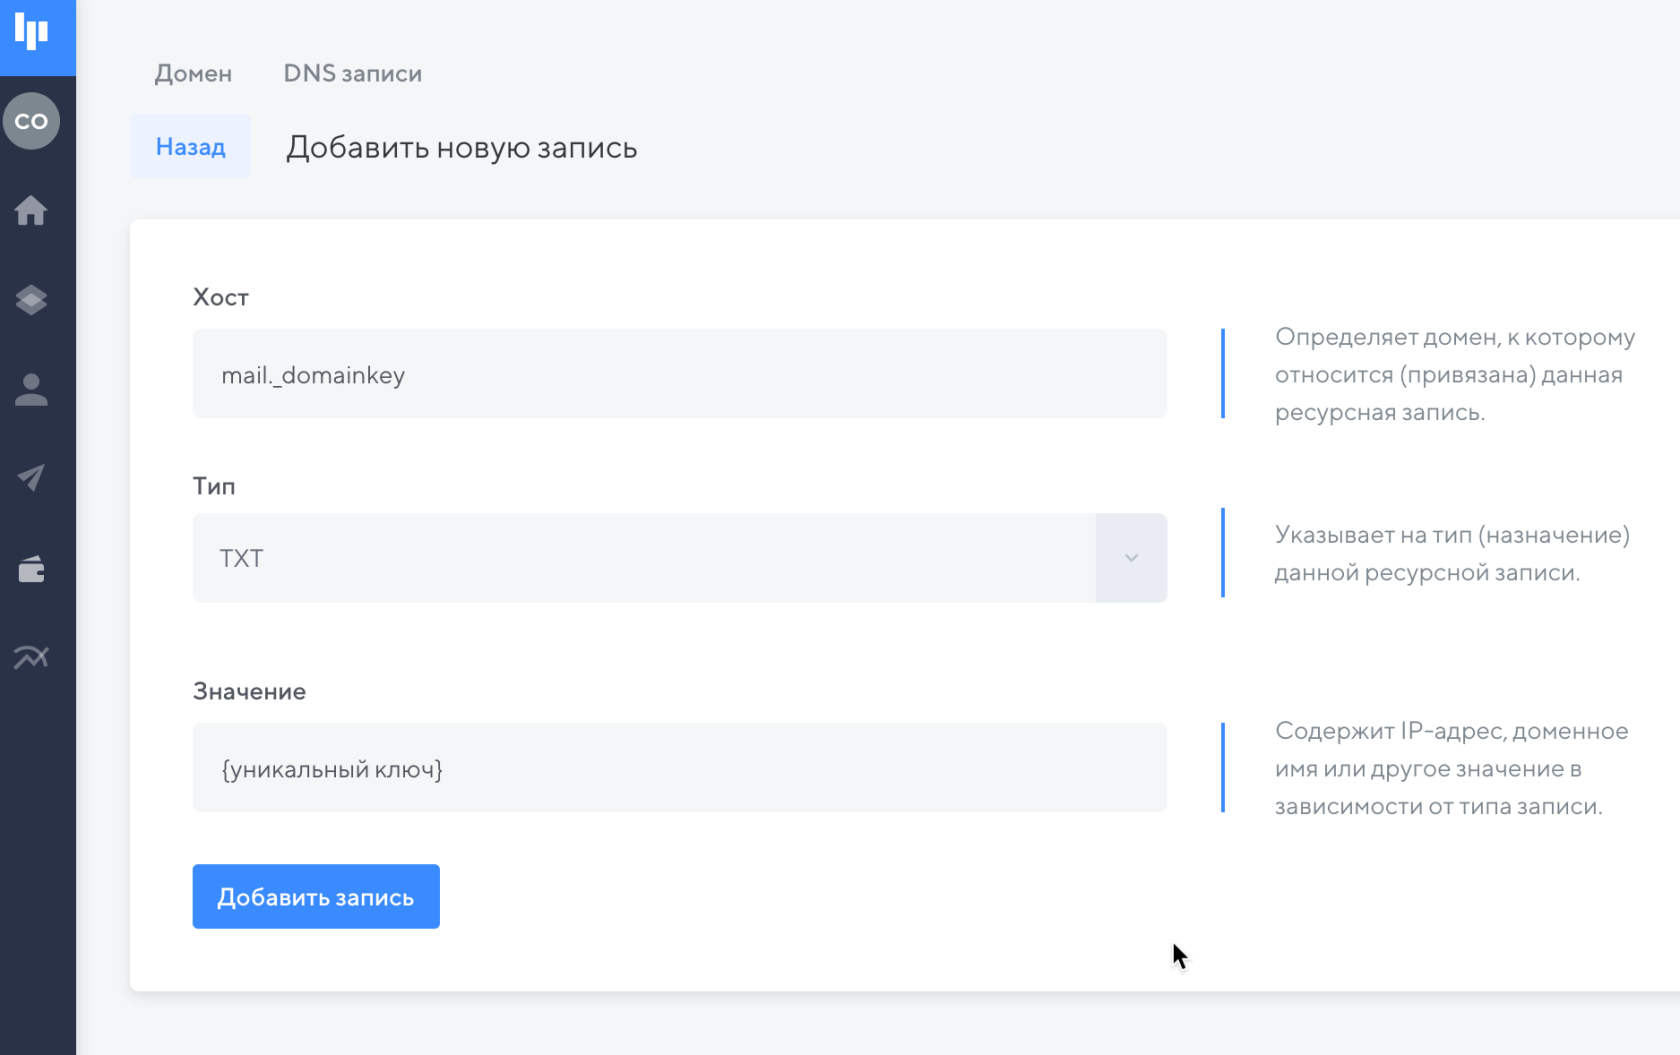1680x1055 pixels.
Task: Click the Тип field label
Action: pos(214,486)
